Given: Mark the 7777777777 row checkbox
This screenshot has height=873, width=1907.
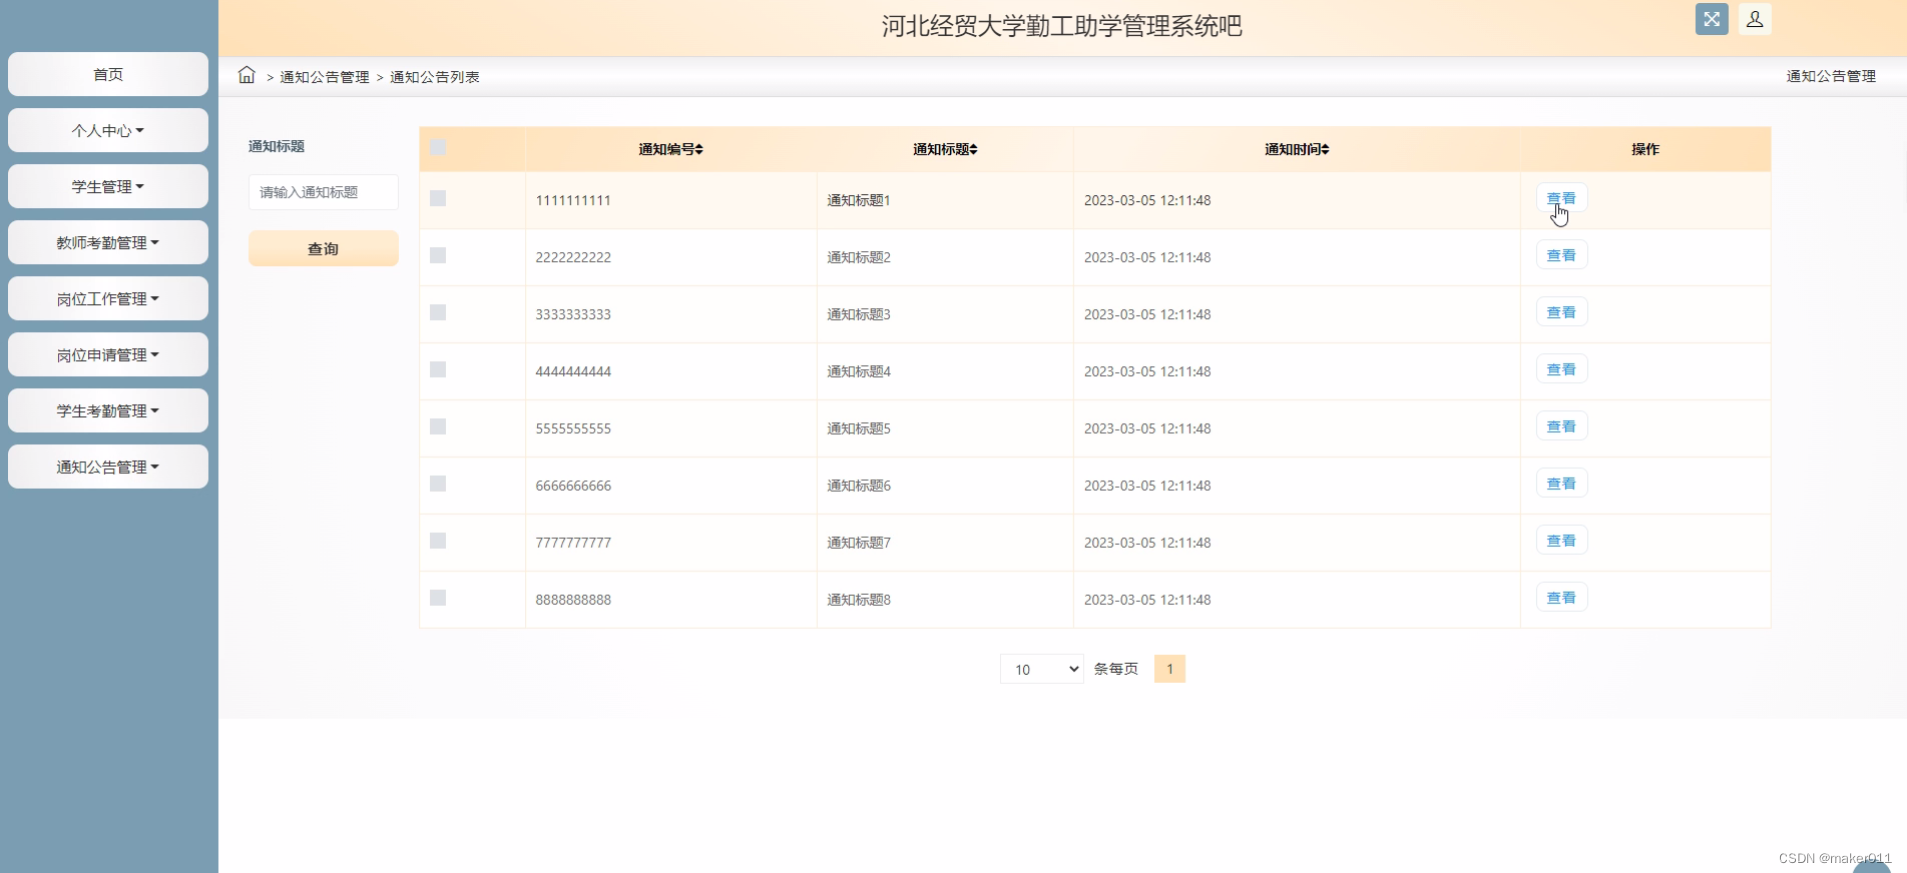Looking at the screenshot, I should [438, 540].
